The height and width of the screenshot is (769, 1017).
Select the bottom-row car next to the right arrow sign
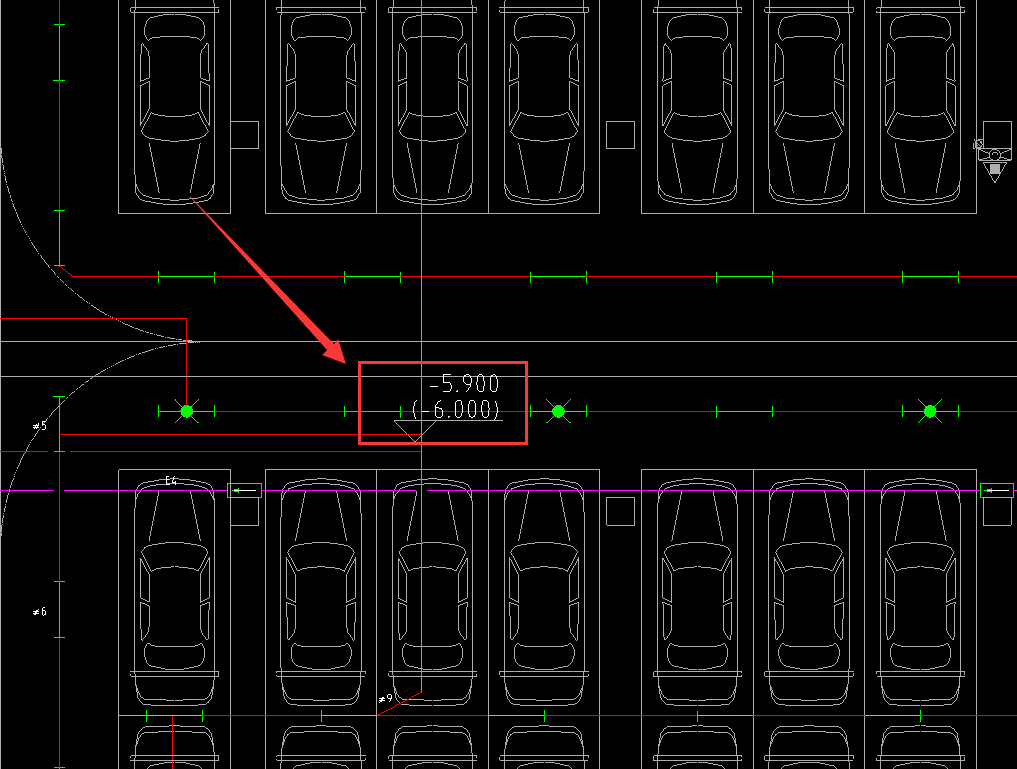(920, 591)
